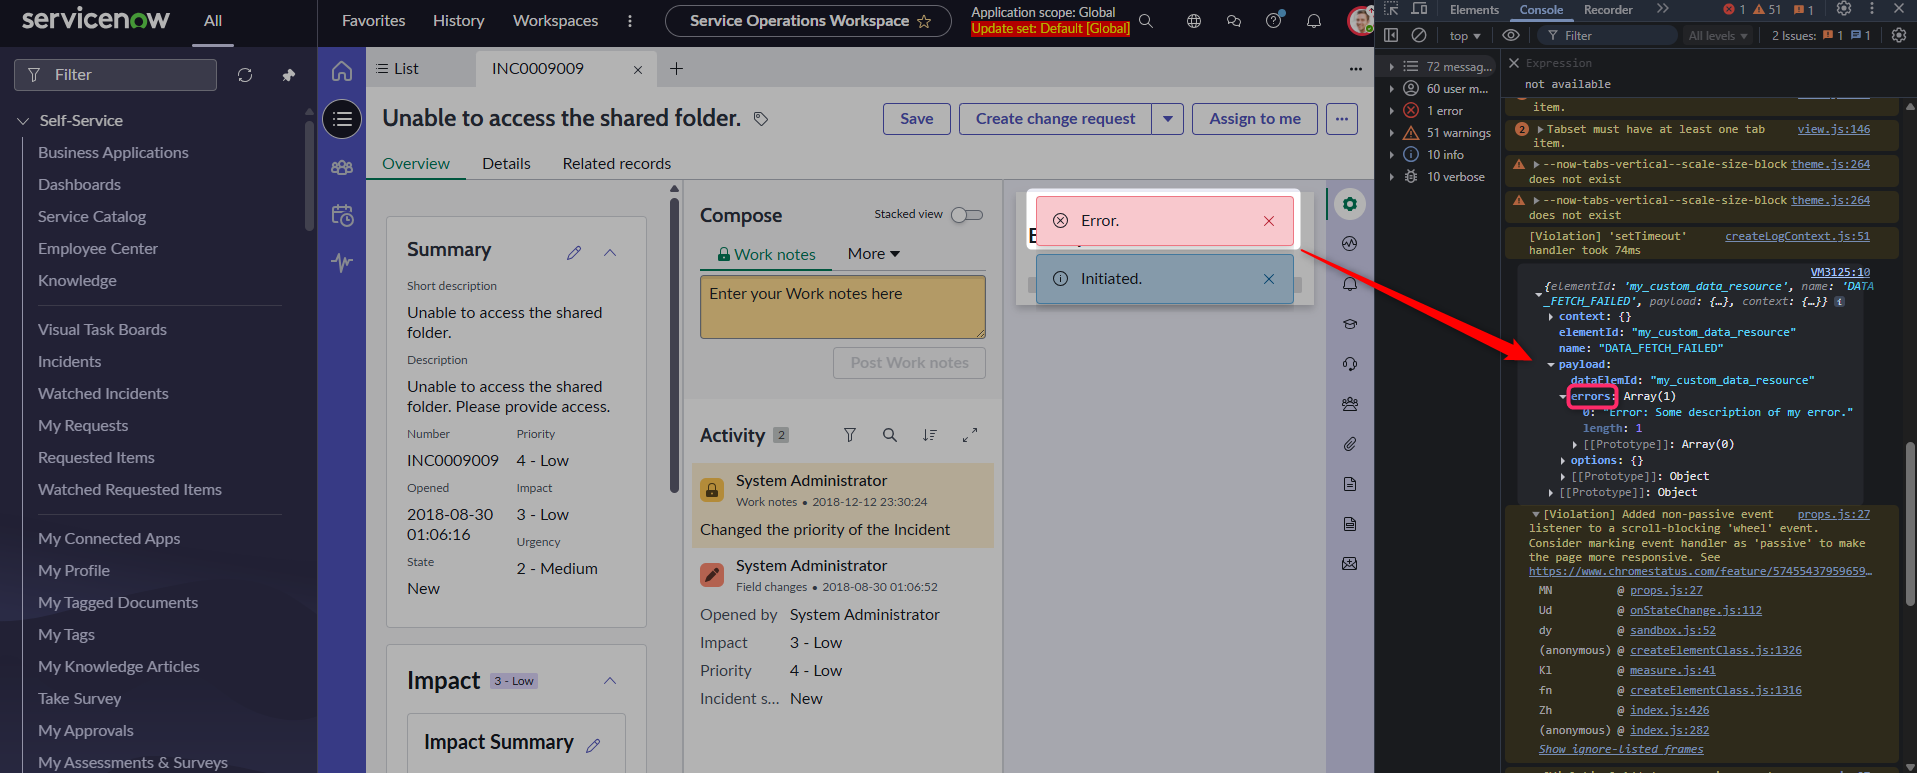
Task: Dismiss the Error notification
Action: tap(1269, 221)
